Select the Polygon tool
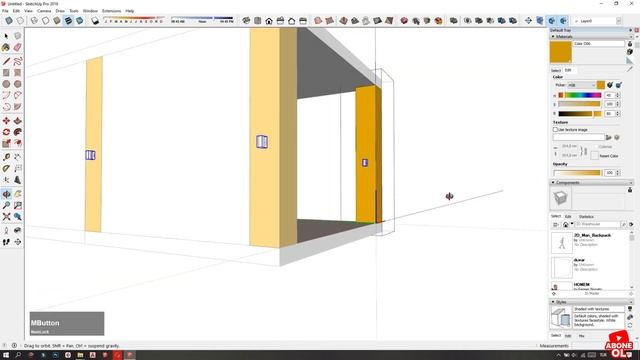 click(x=18, y=84)
